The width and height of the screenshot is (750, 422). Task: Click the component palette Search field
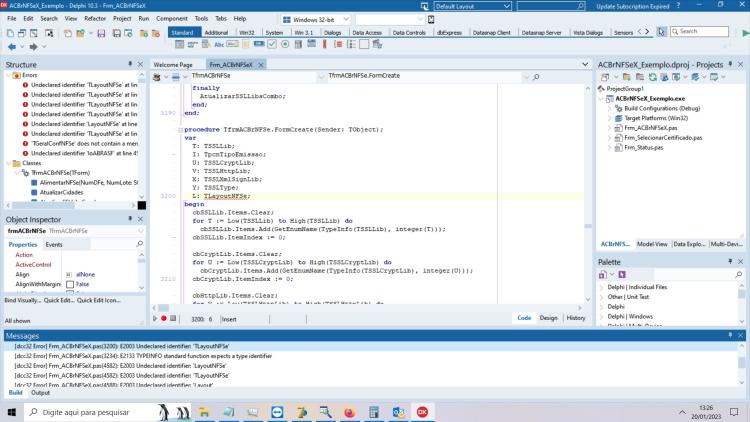[699, 32]
